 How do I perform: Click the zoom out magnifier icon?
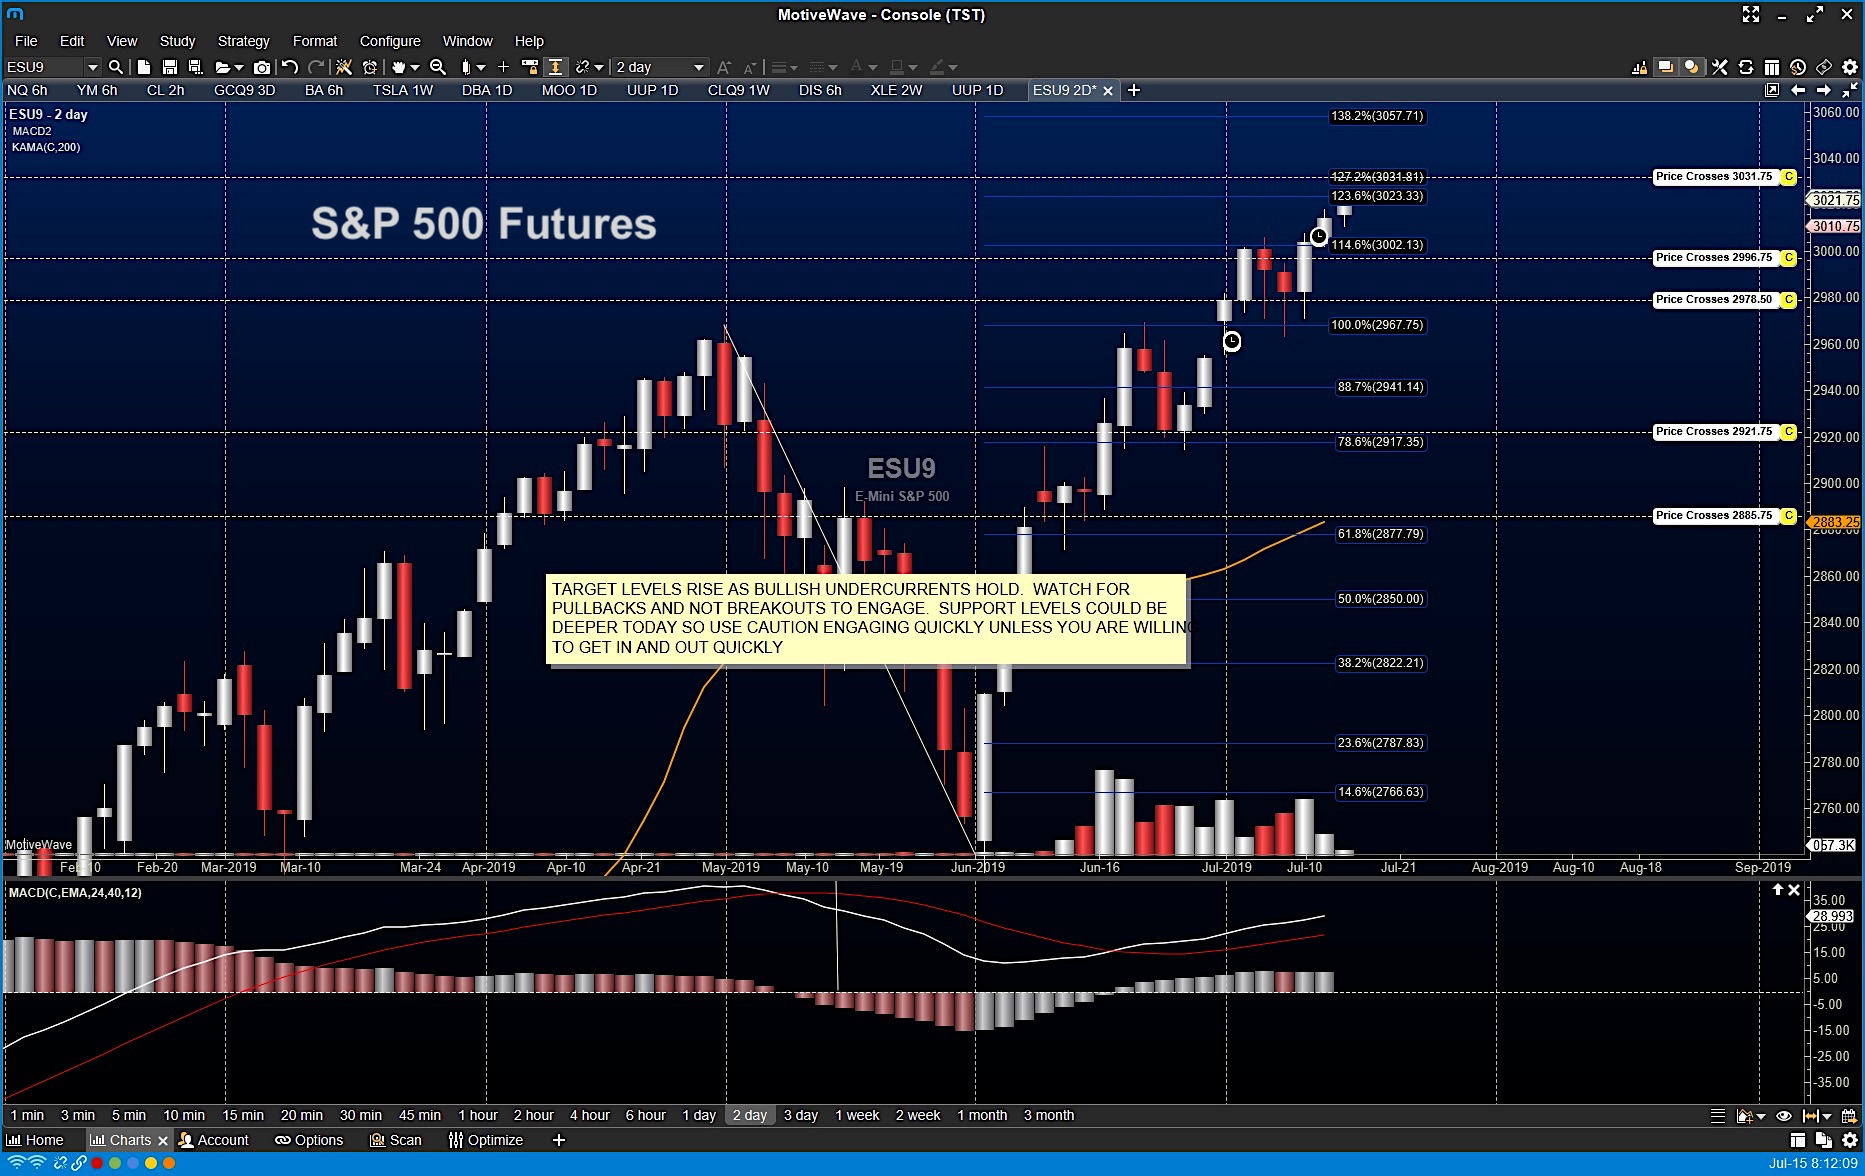coord(438,67)
